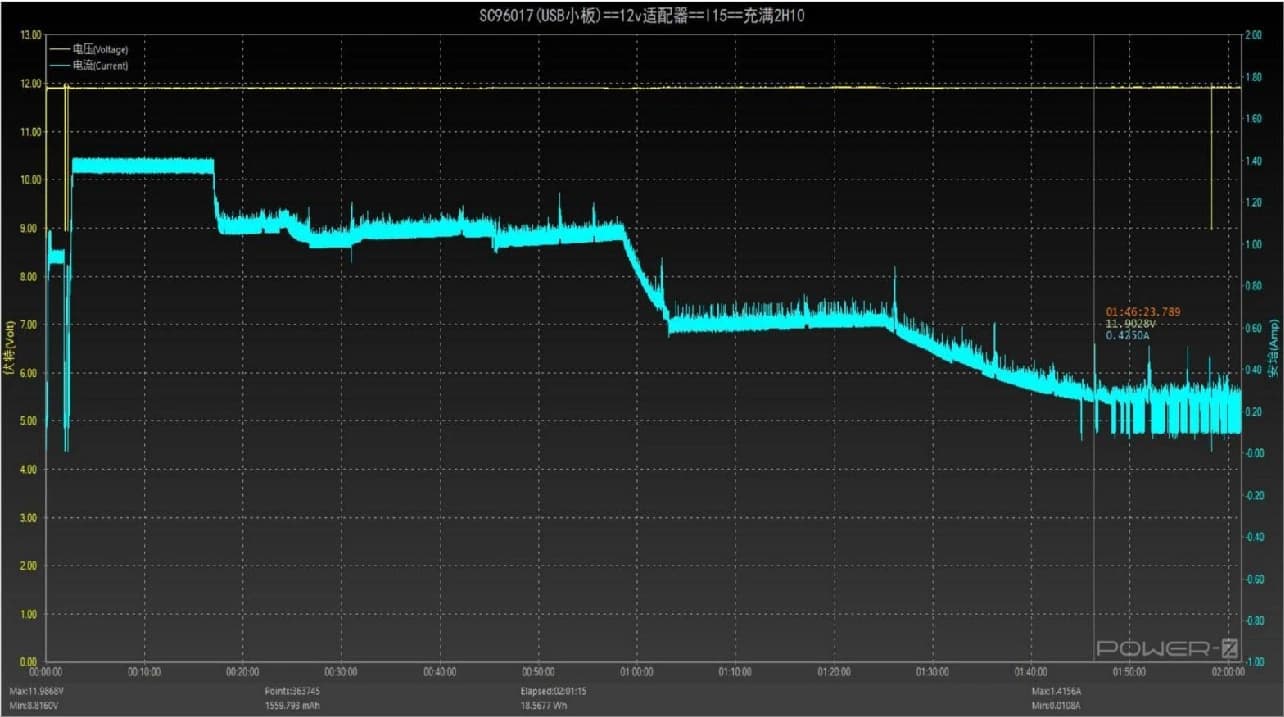
Task: Select the cursor timestamp 01:46:23.789
Action: tap(1141, 311)
